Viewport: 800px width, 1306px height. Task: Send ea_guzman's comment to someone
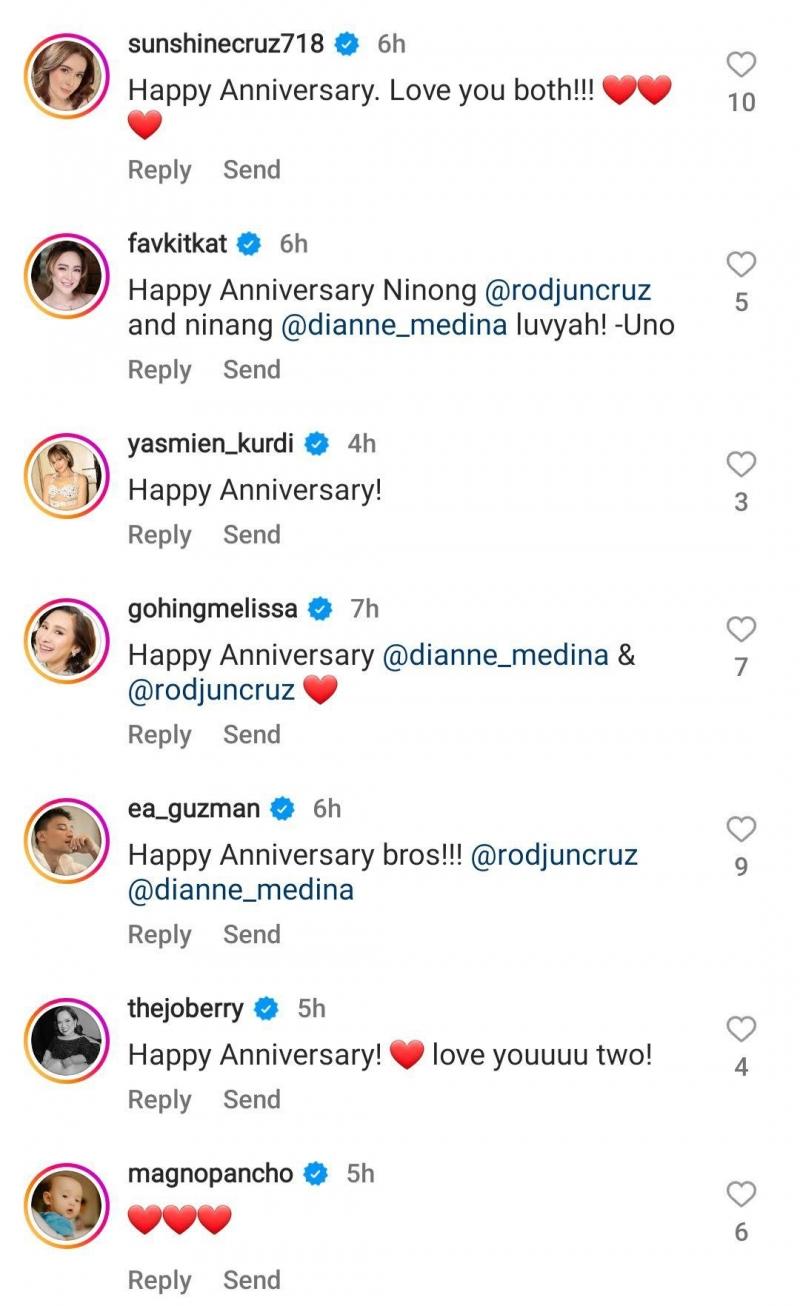tap(251, 934)
